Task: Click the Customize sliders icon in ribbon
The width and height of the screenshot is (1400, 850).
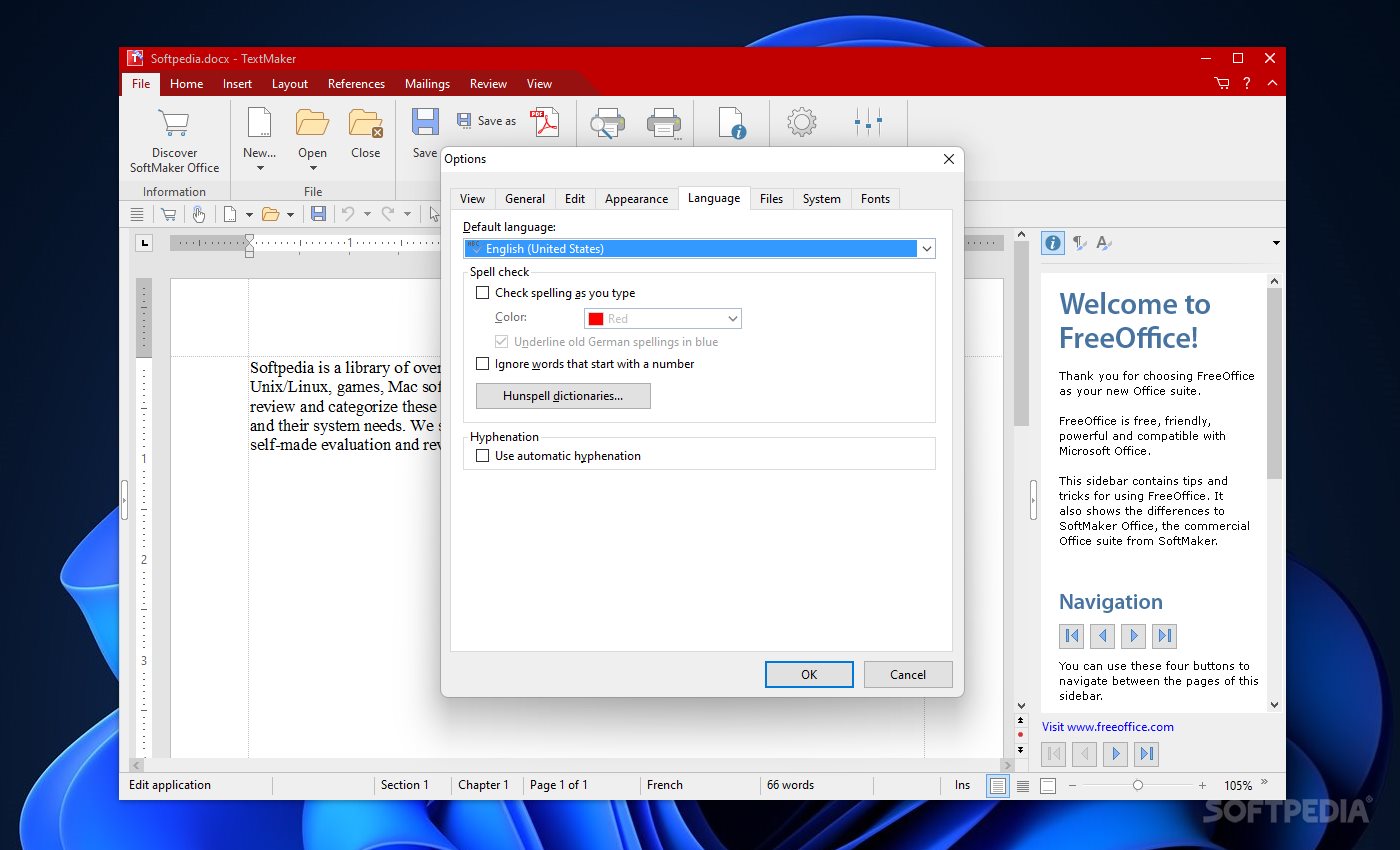Action: [x=868, y=123]
